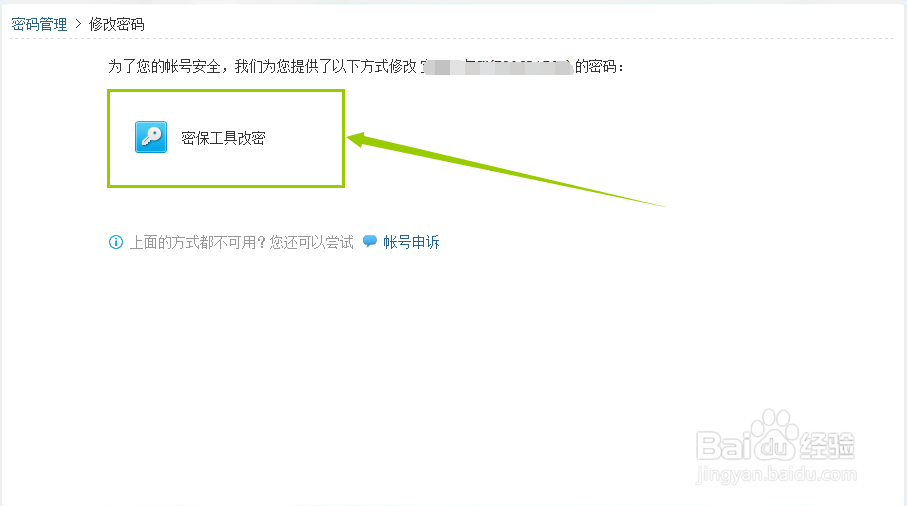Click the 的密码 text after the blurred name
Image resolution: width=907 pixels, height=506 pixels.
coord(596,67)
